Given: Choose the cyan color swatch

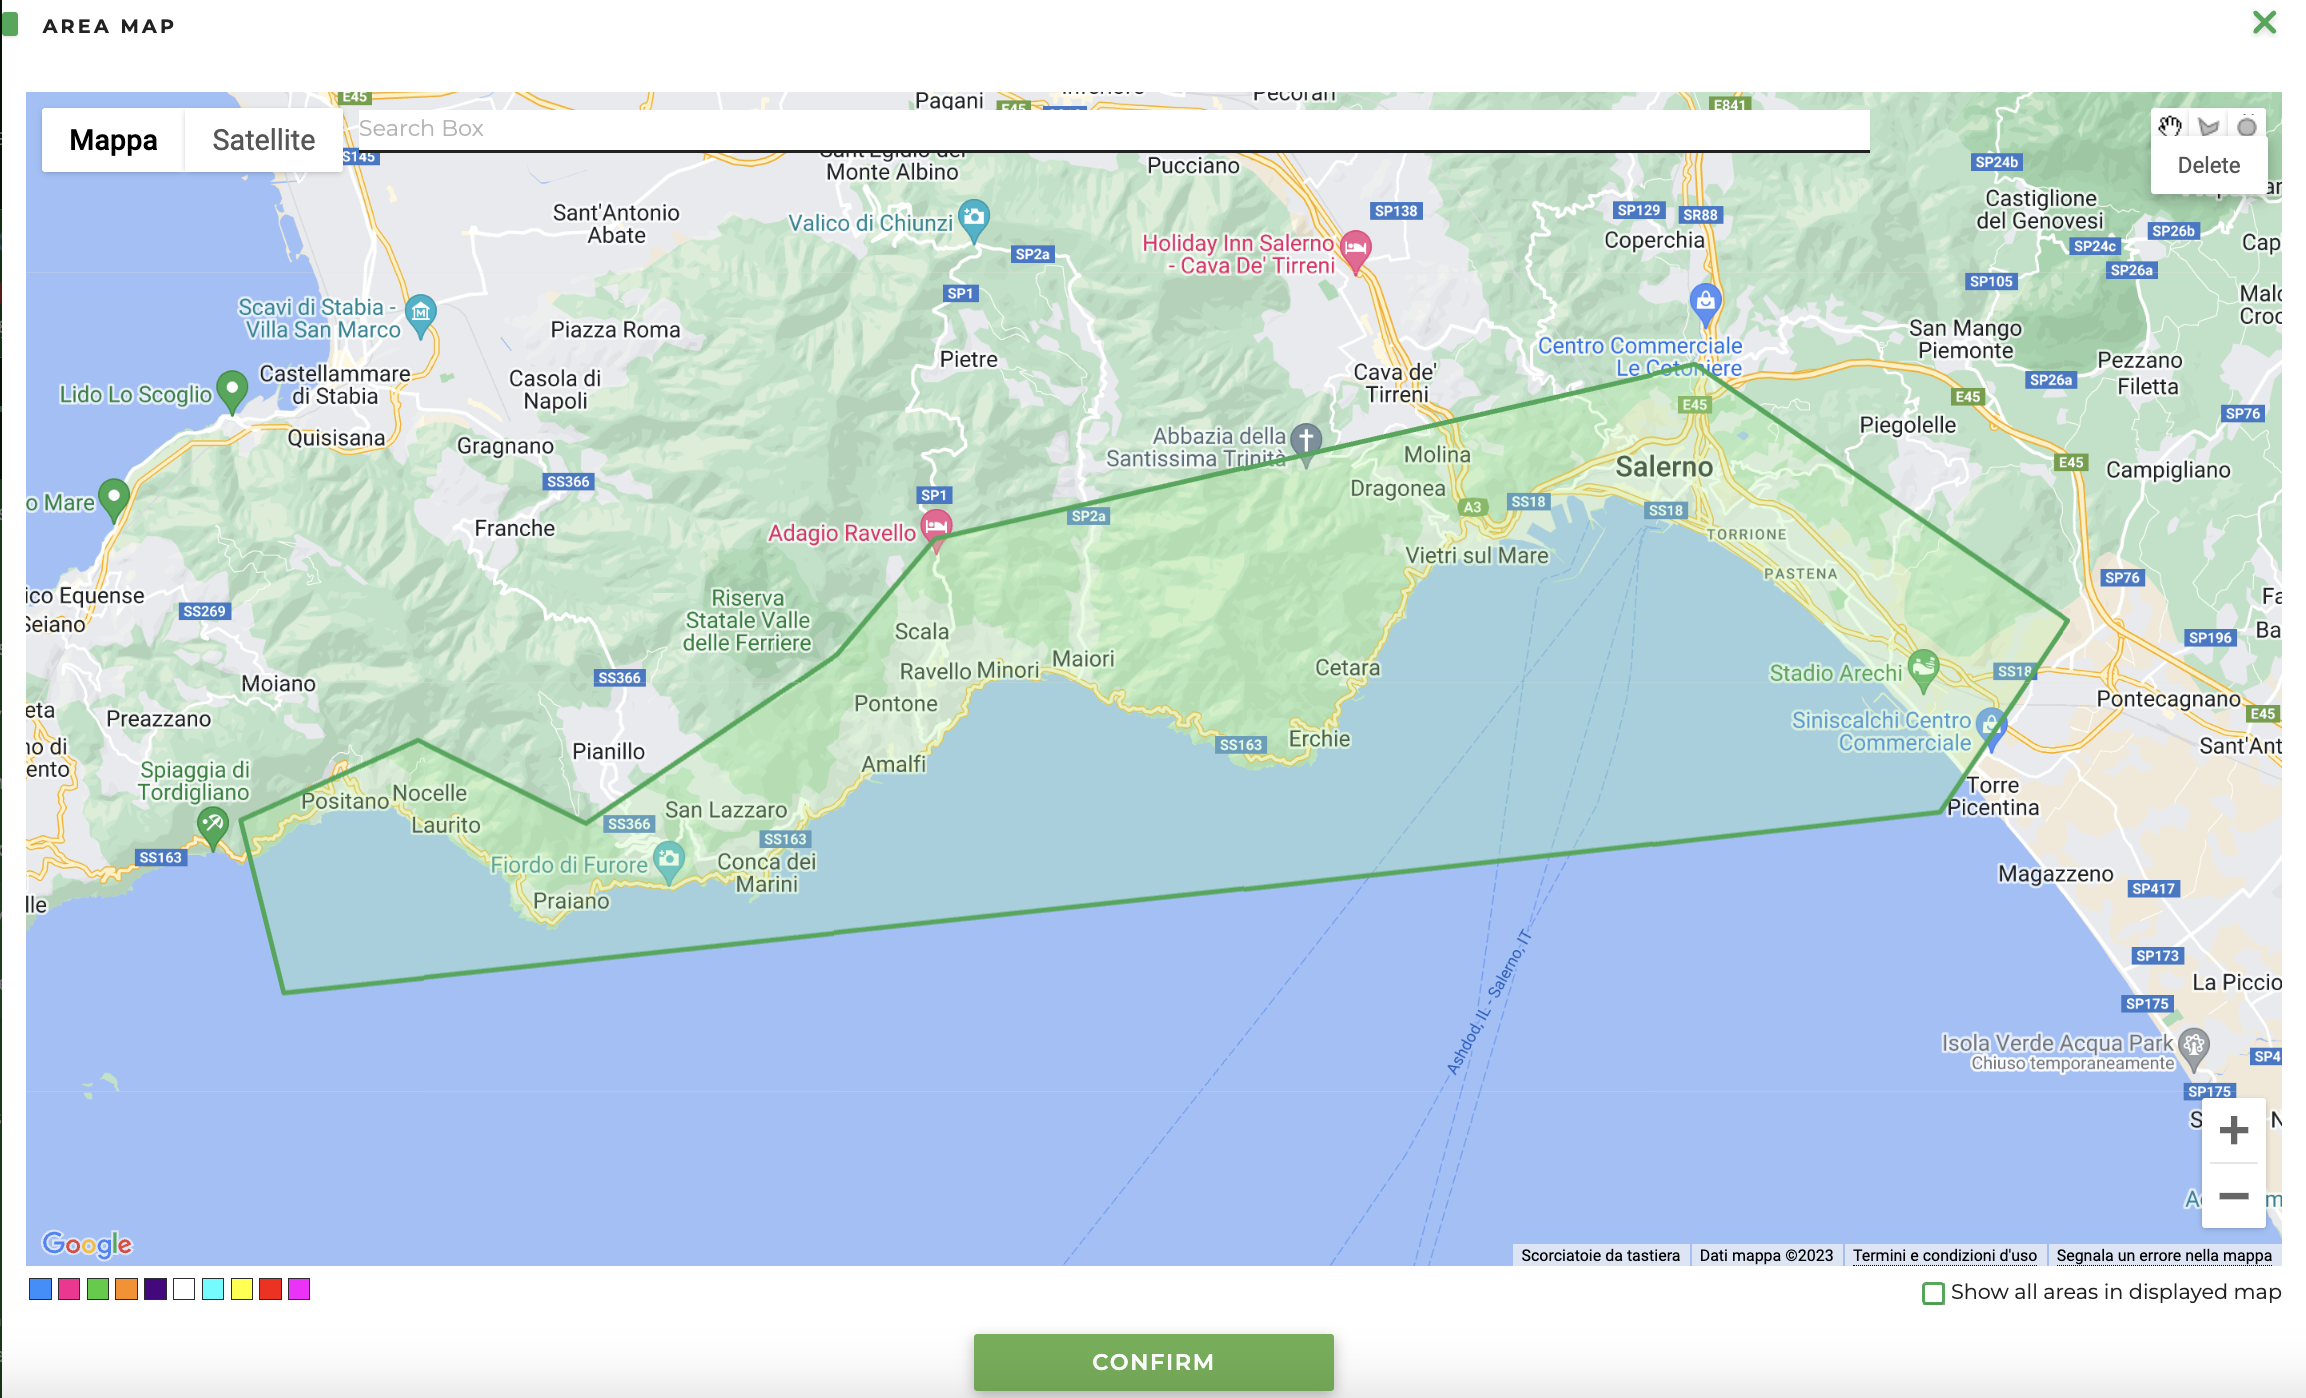Looking at the screenshot, I should coord(213,1289).
